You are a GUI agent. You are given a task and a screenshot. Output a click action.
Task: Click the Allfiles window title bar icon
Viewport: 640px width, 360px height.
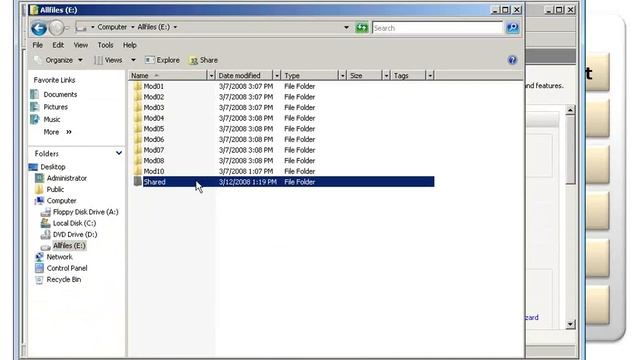point(34,10)
